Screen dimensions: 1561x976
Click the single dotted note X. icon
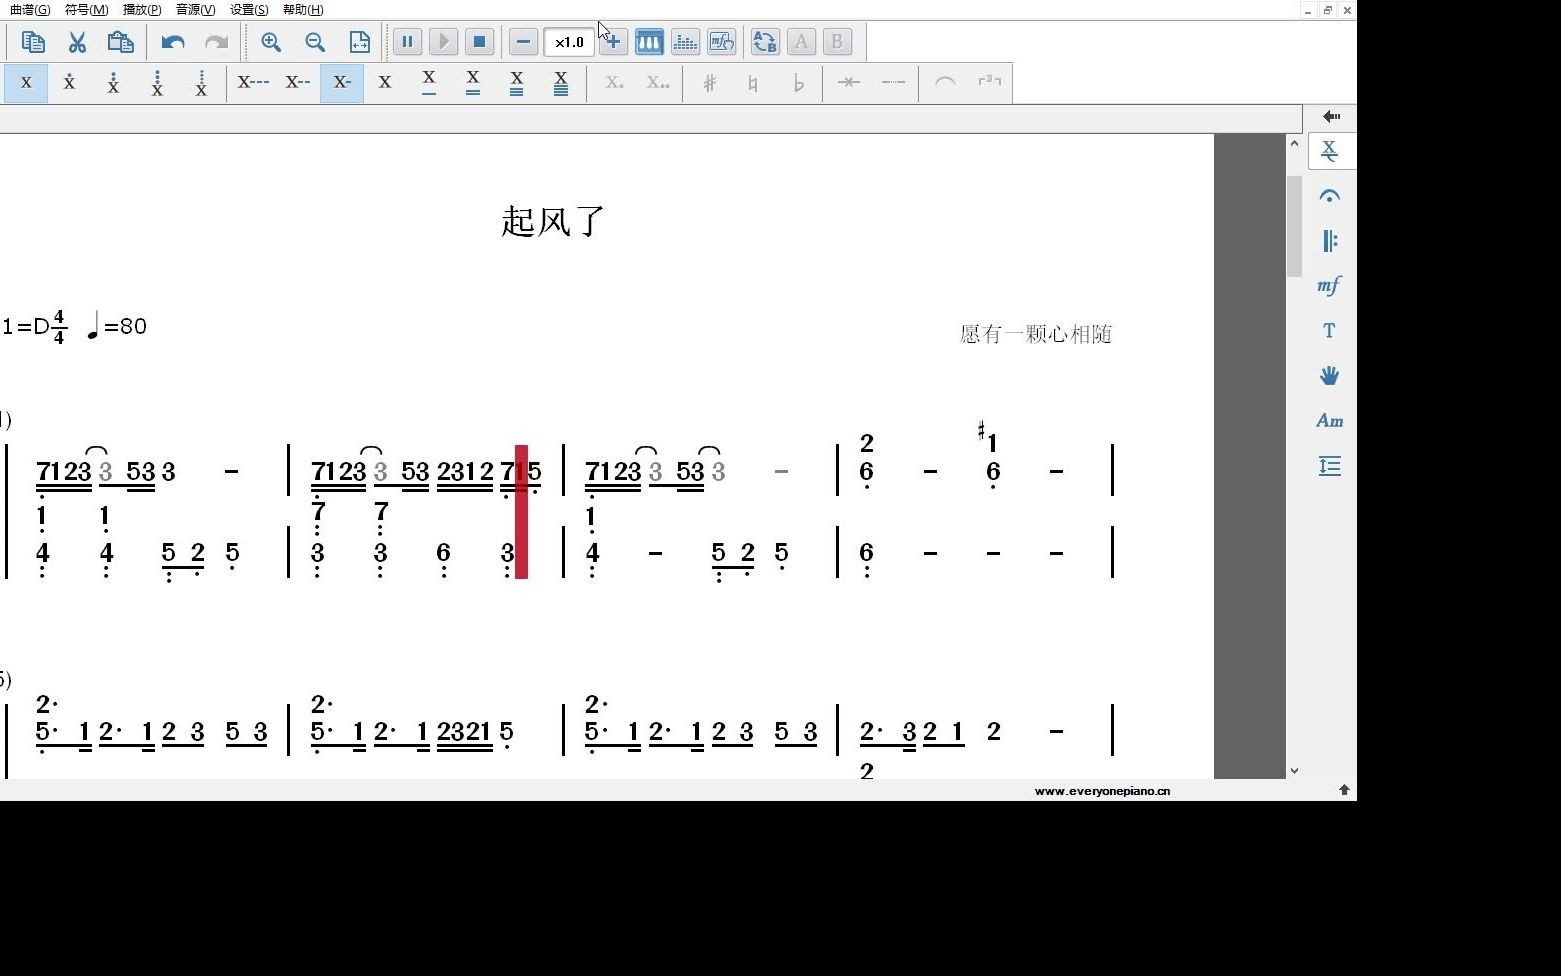614,83
